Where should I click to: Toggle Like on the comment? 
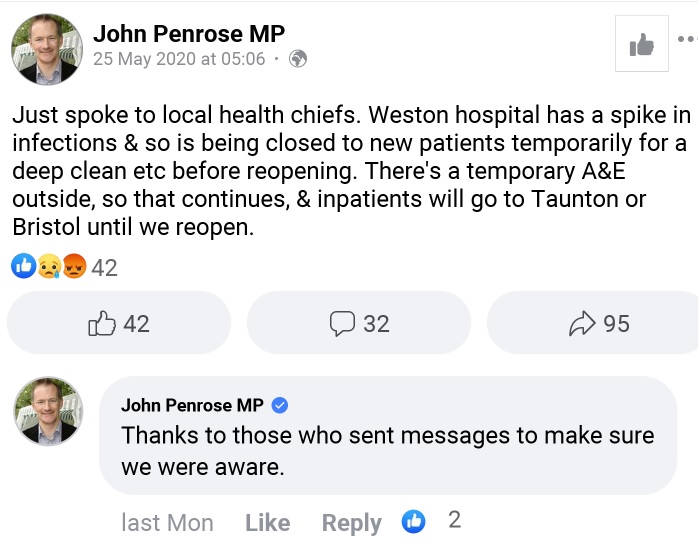point(267,522)
